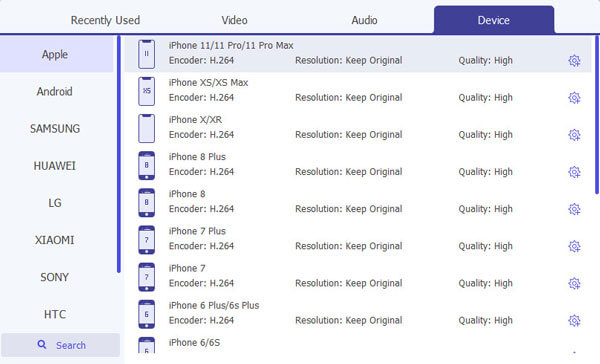Open settings gear for iPhone 6 Plus/6s Plus
Screen dimensions: 600x364
click(x=574, y=320)
